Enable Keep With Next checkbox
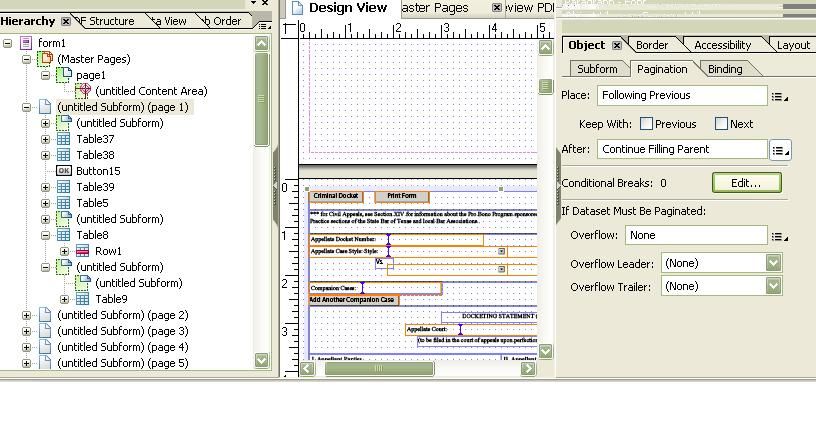Screen dimensions: 816x435 pos(721,124)
